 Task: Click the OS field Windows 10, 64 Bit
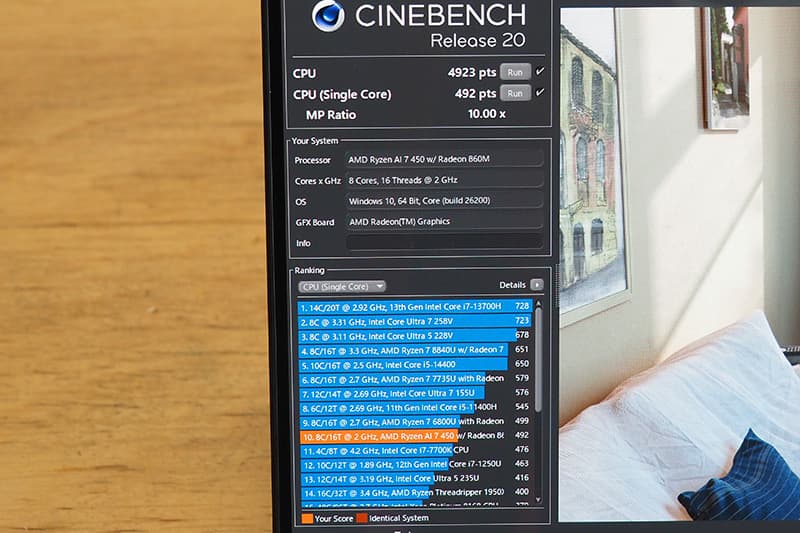click(444, 201)
